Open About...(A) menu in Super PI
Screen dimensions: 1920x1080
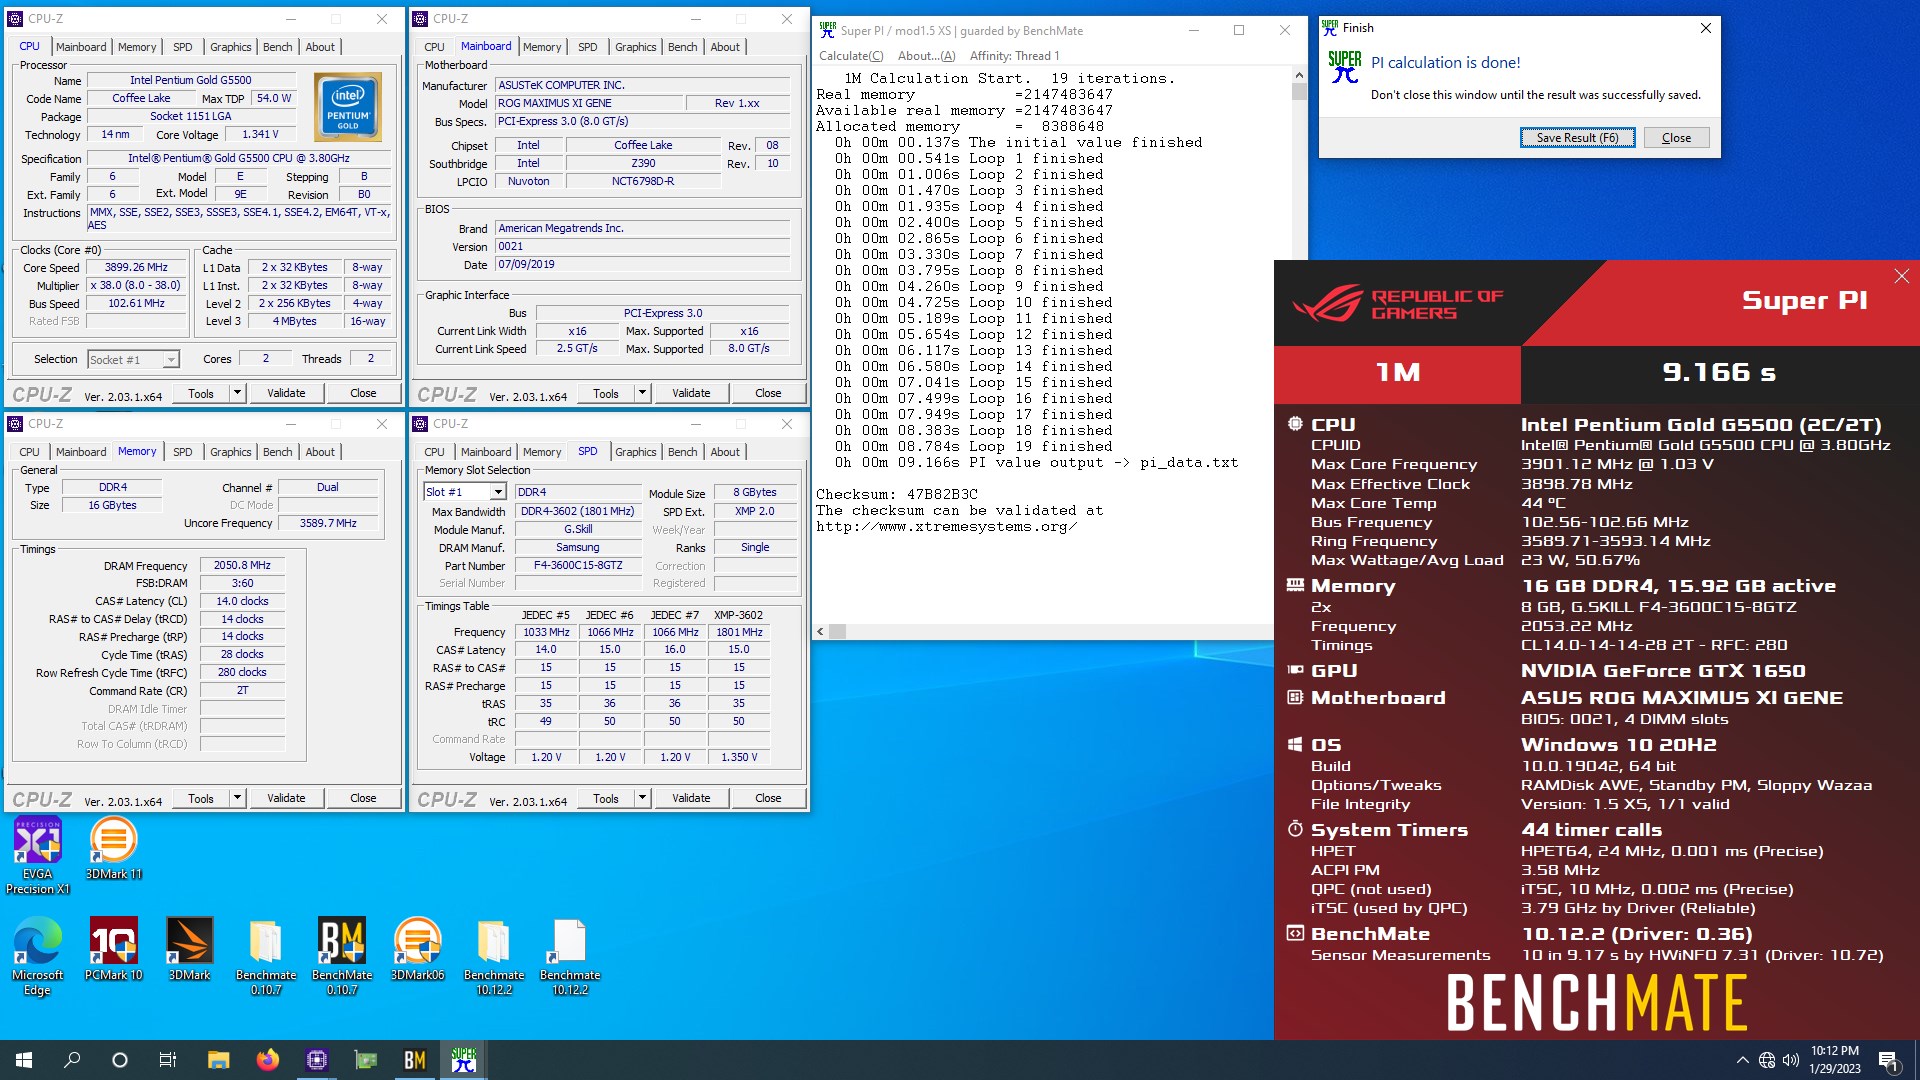[926, 56]
